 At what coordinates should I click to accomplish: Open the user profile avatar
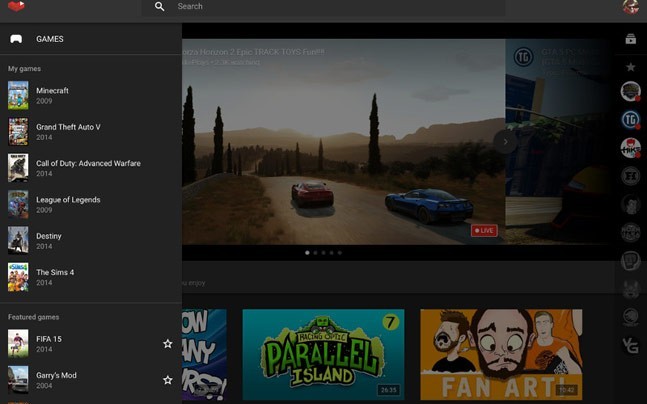(x=630, y=7)
